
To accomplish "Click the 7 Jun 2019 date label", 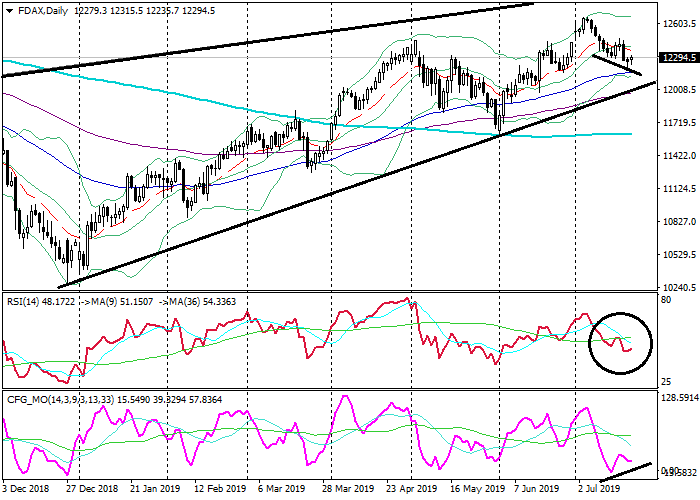I will 537,491.
